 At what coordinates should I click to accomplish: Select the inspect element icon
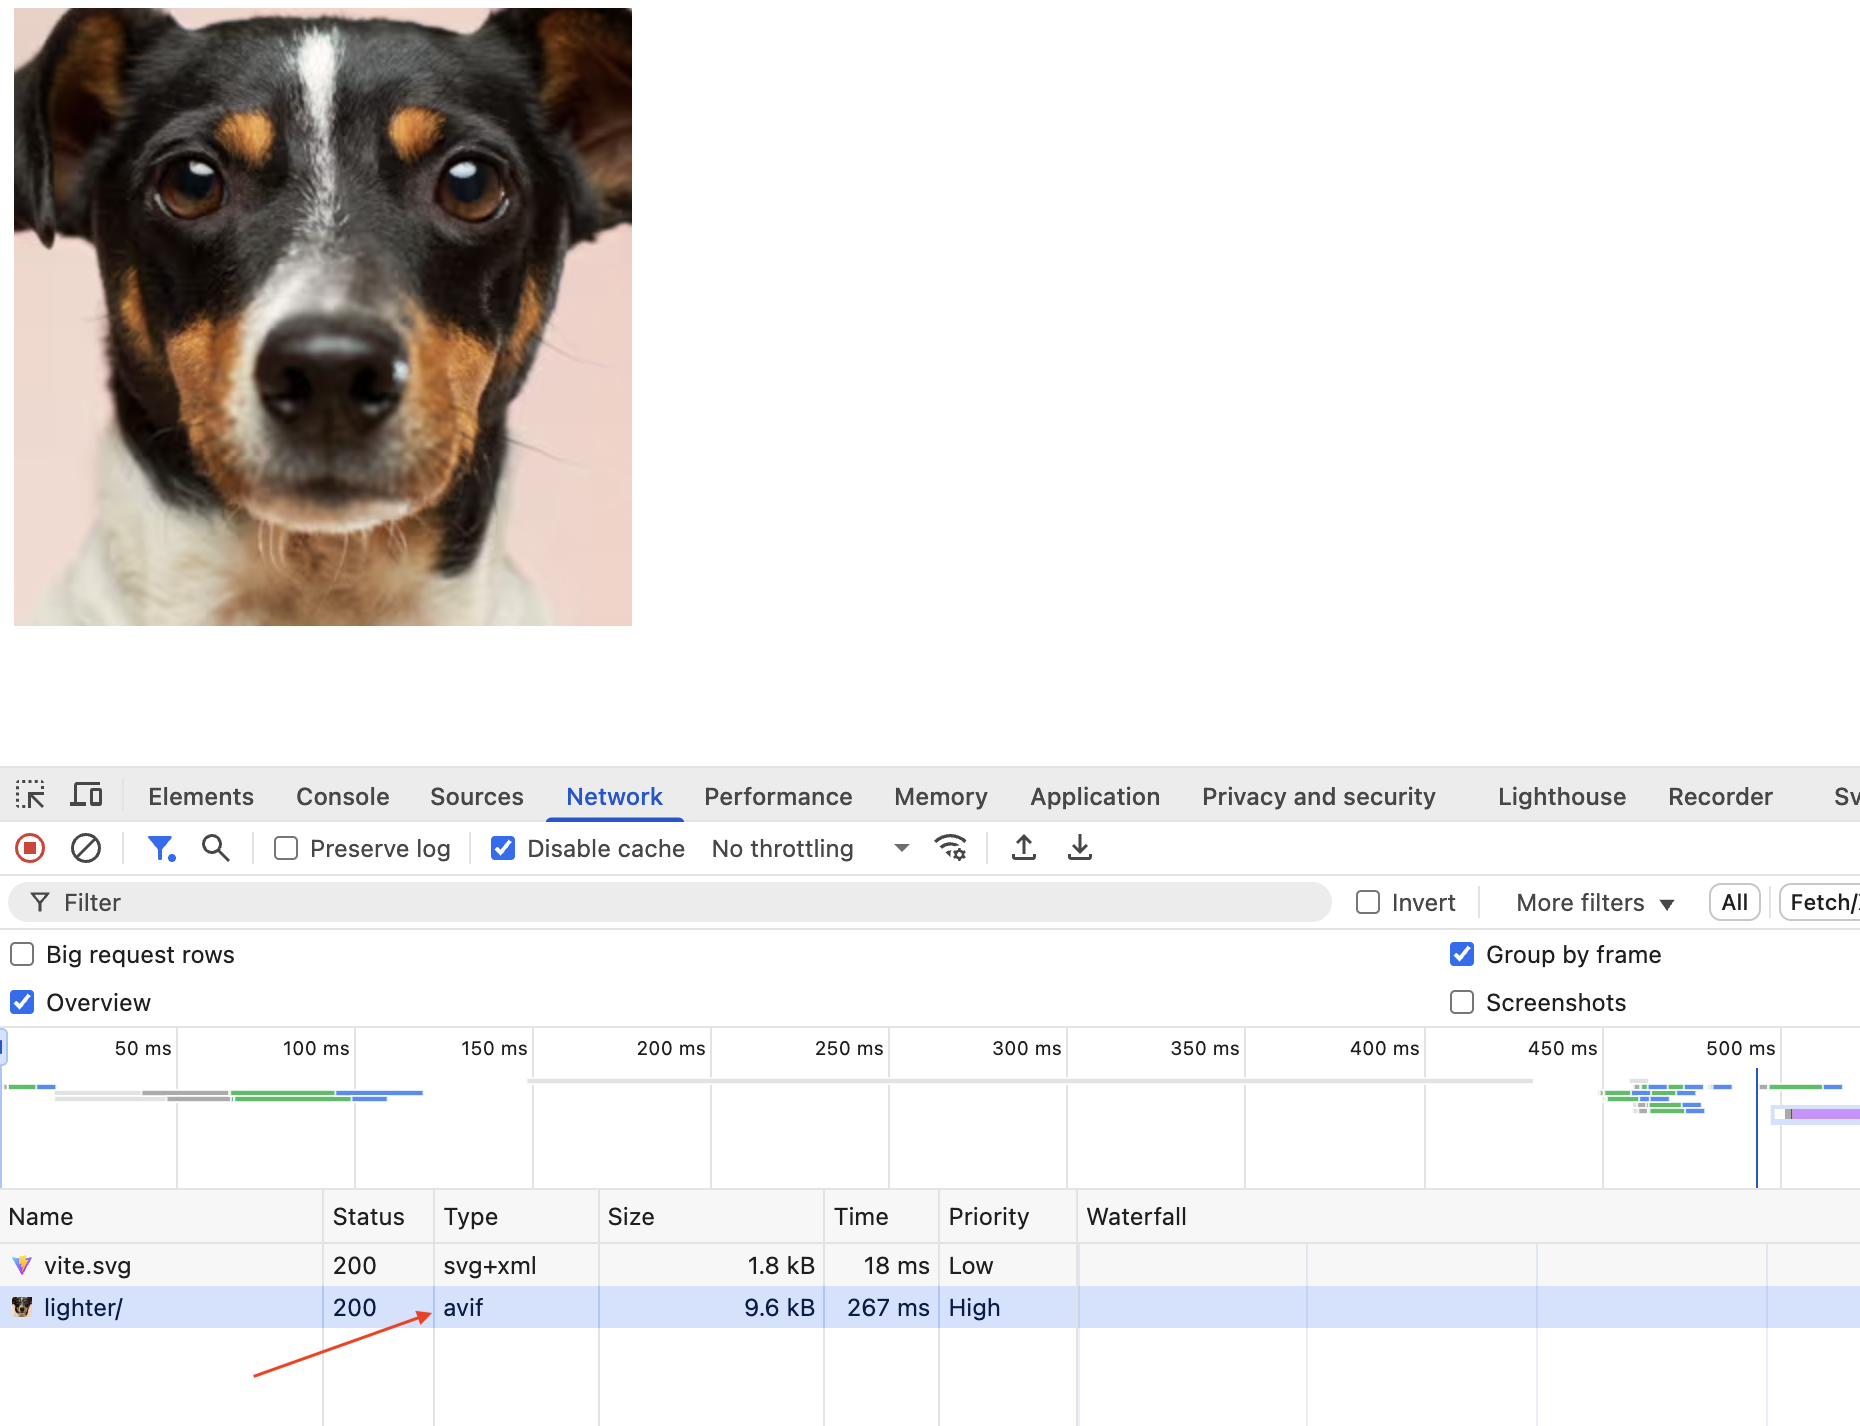point(30,792)
